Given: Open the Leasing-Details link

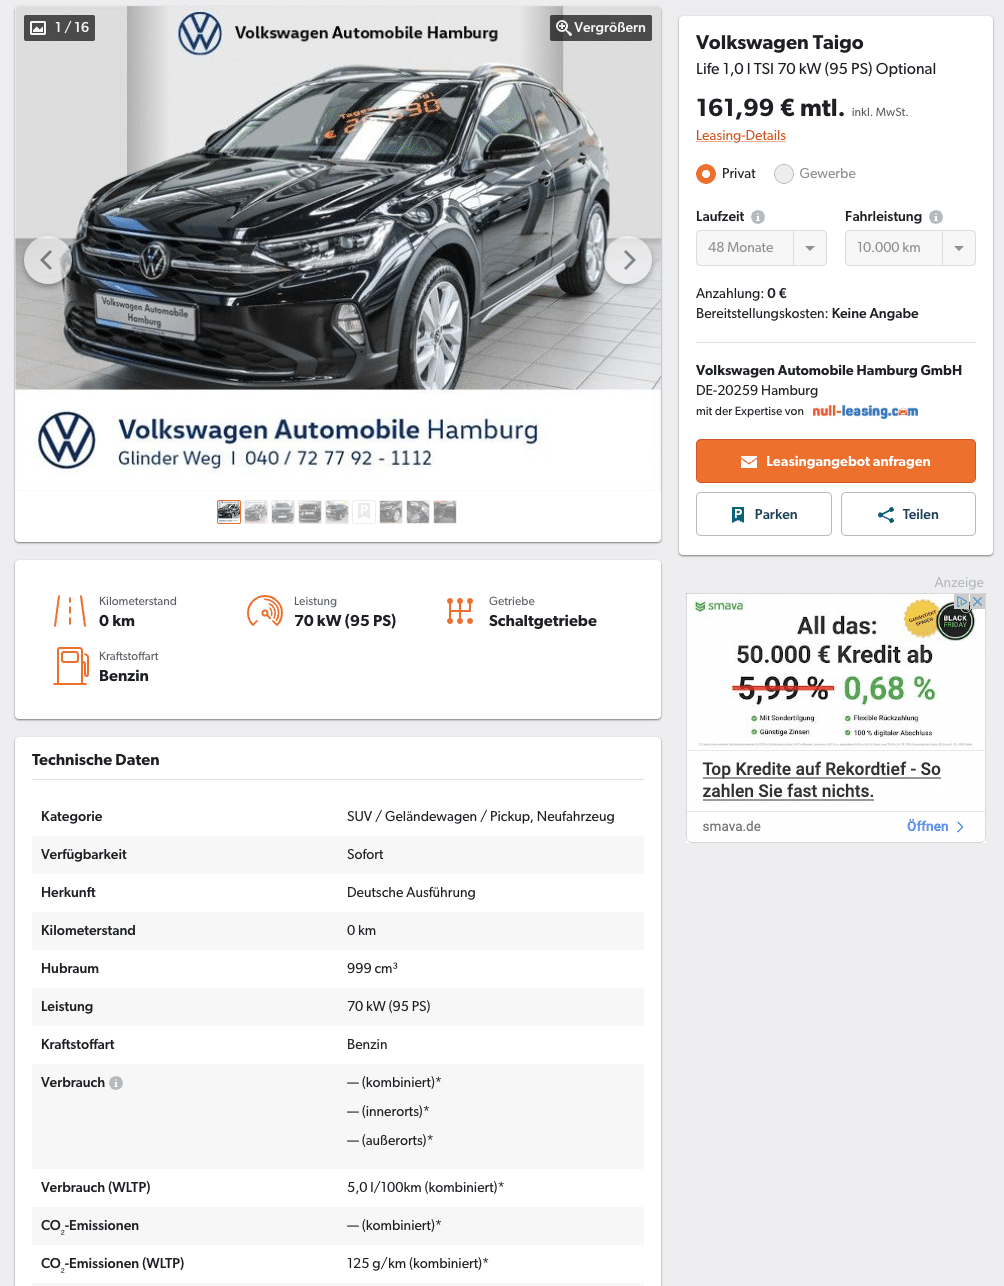Looking at the screenshot, I should (x=741, y=135).
